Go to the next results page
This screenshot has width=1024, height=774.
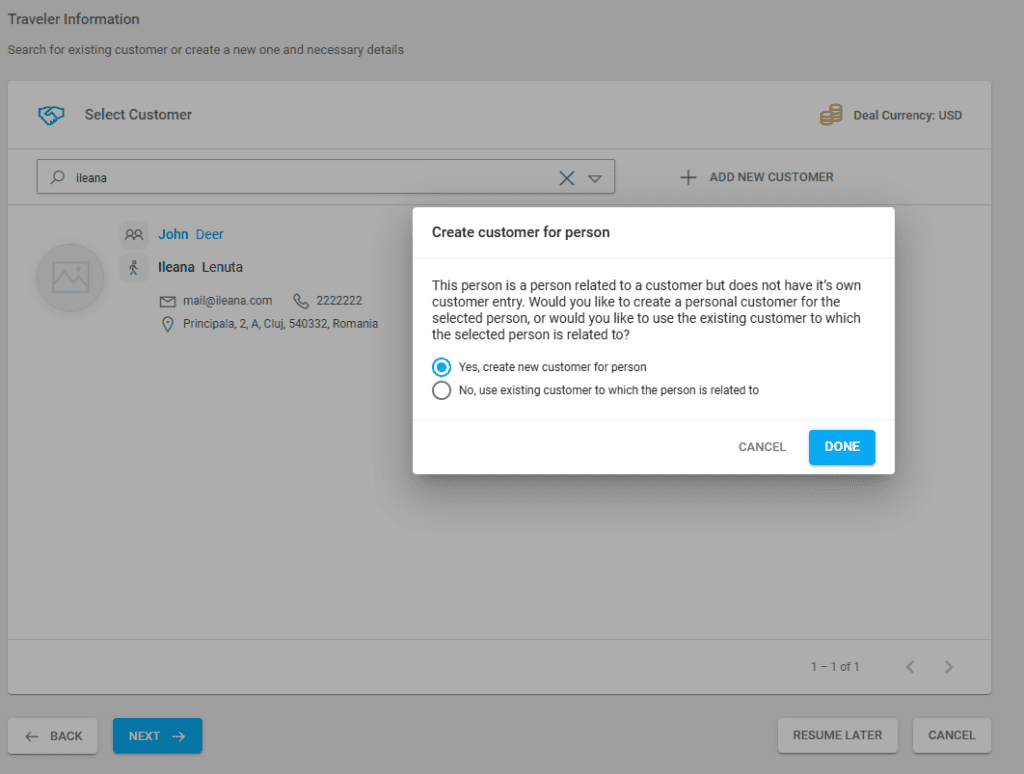tap(949, 667)
